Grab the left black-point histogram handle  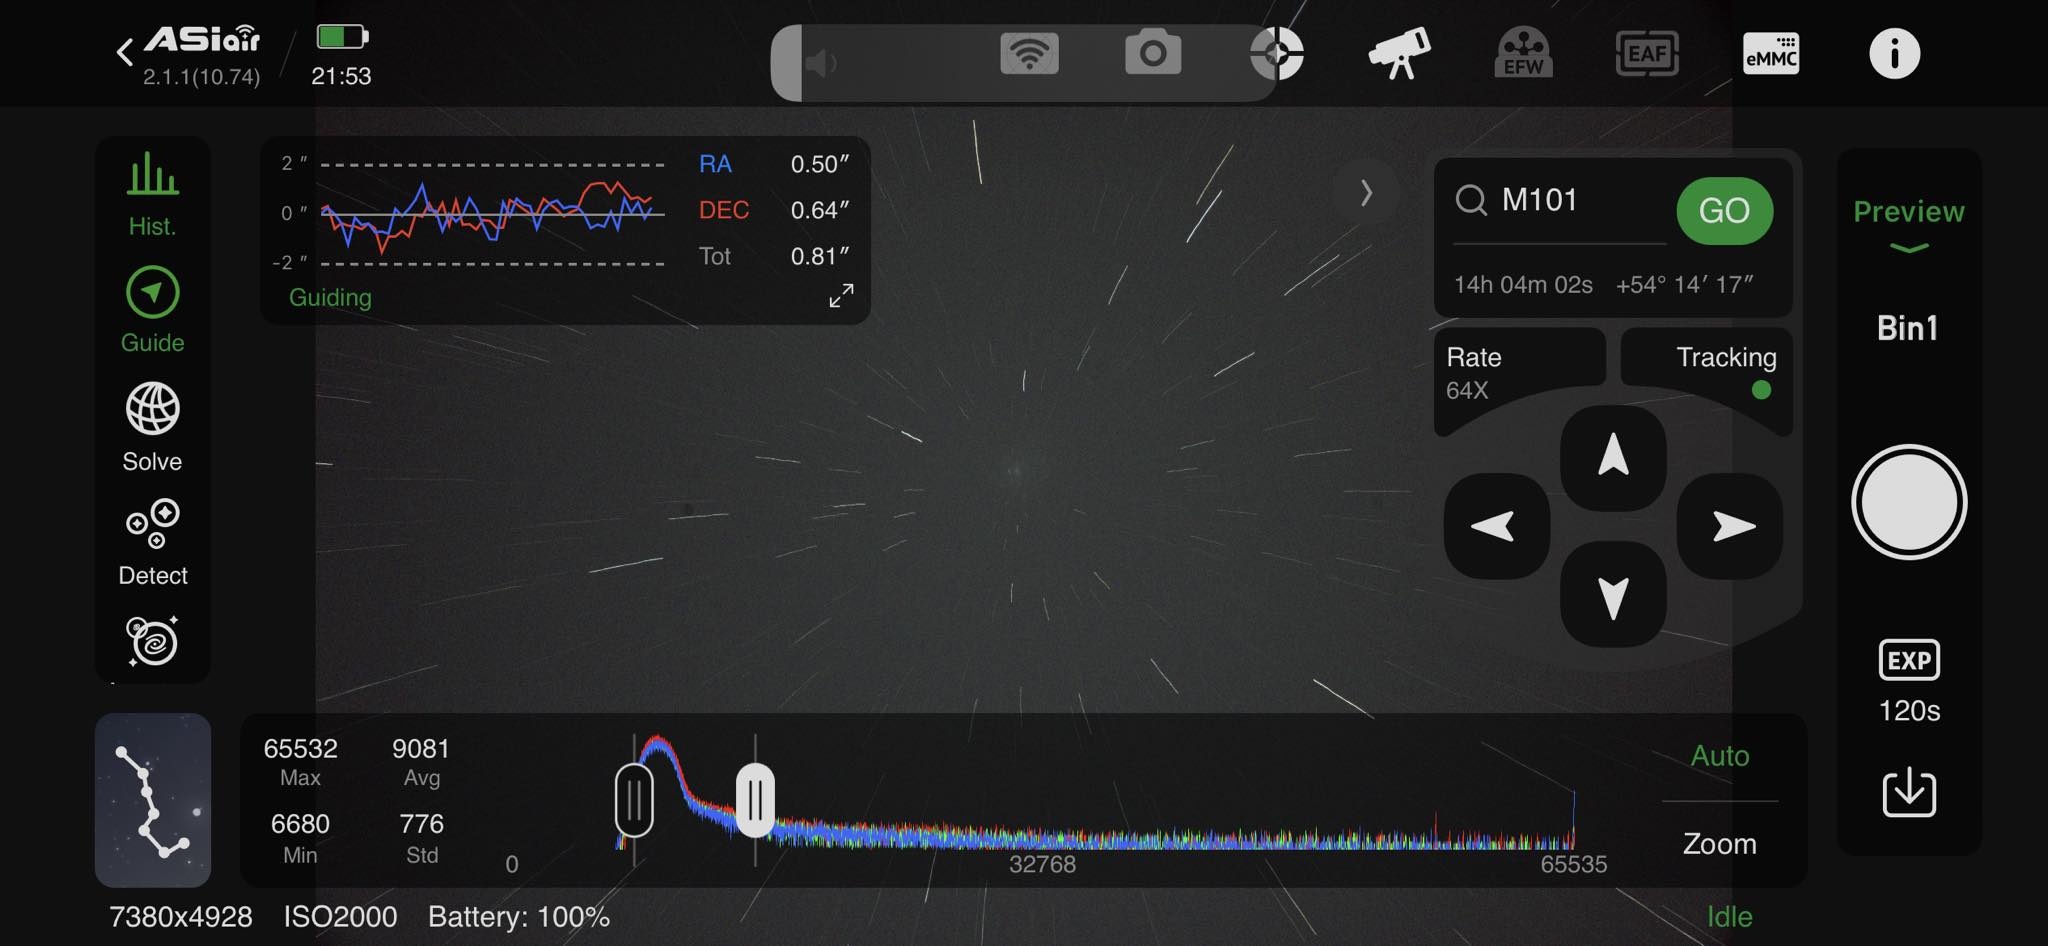click(x=634, y=800)
